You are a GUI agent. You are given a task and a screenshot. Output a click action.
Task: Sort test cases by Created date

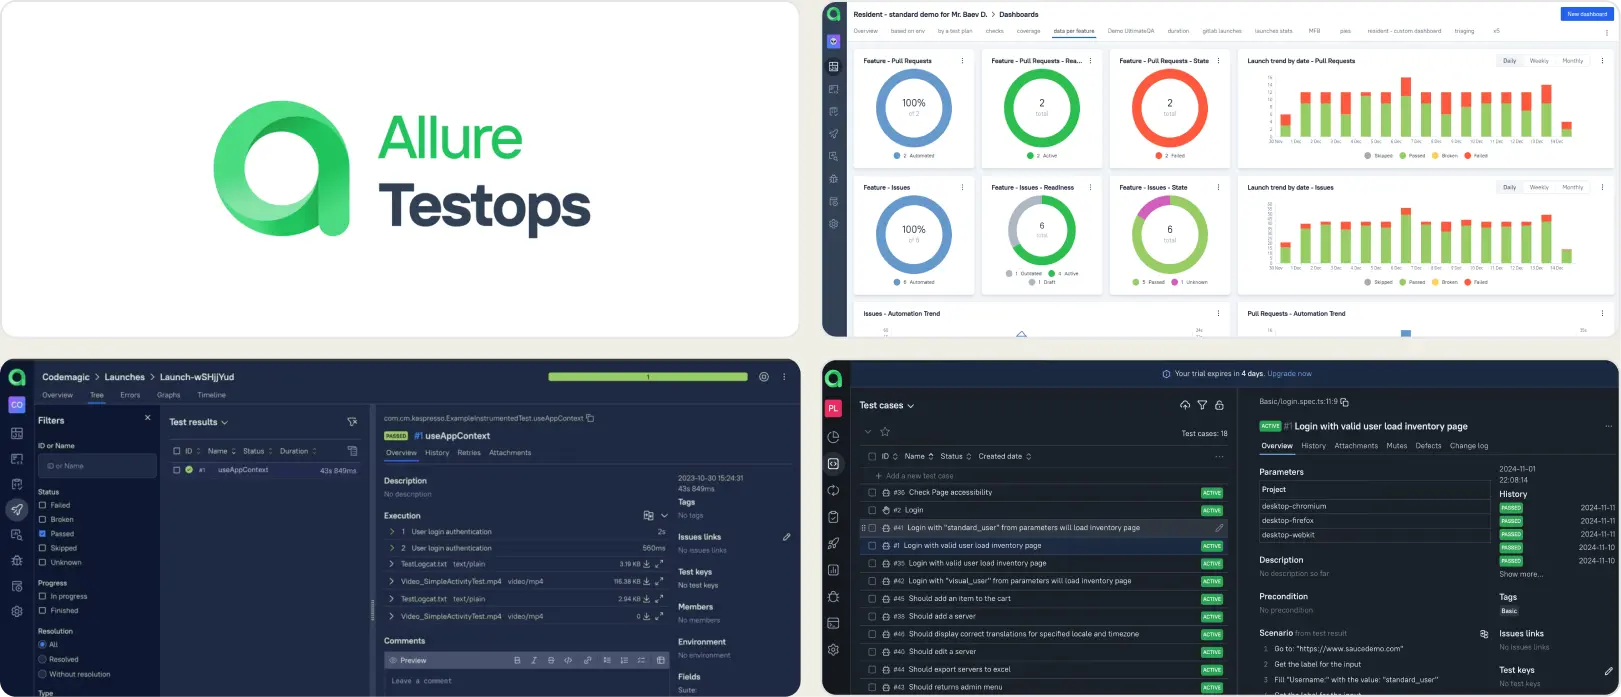tap(1004, 456)
